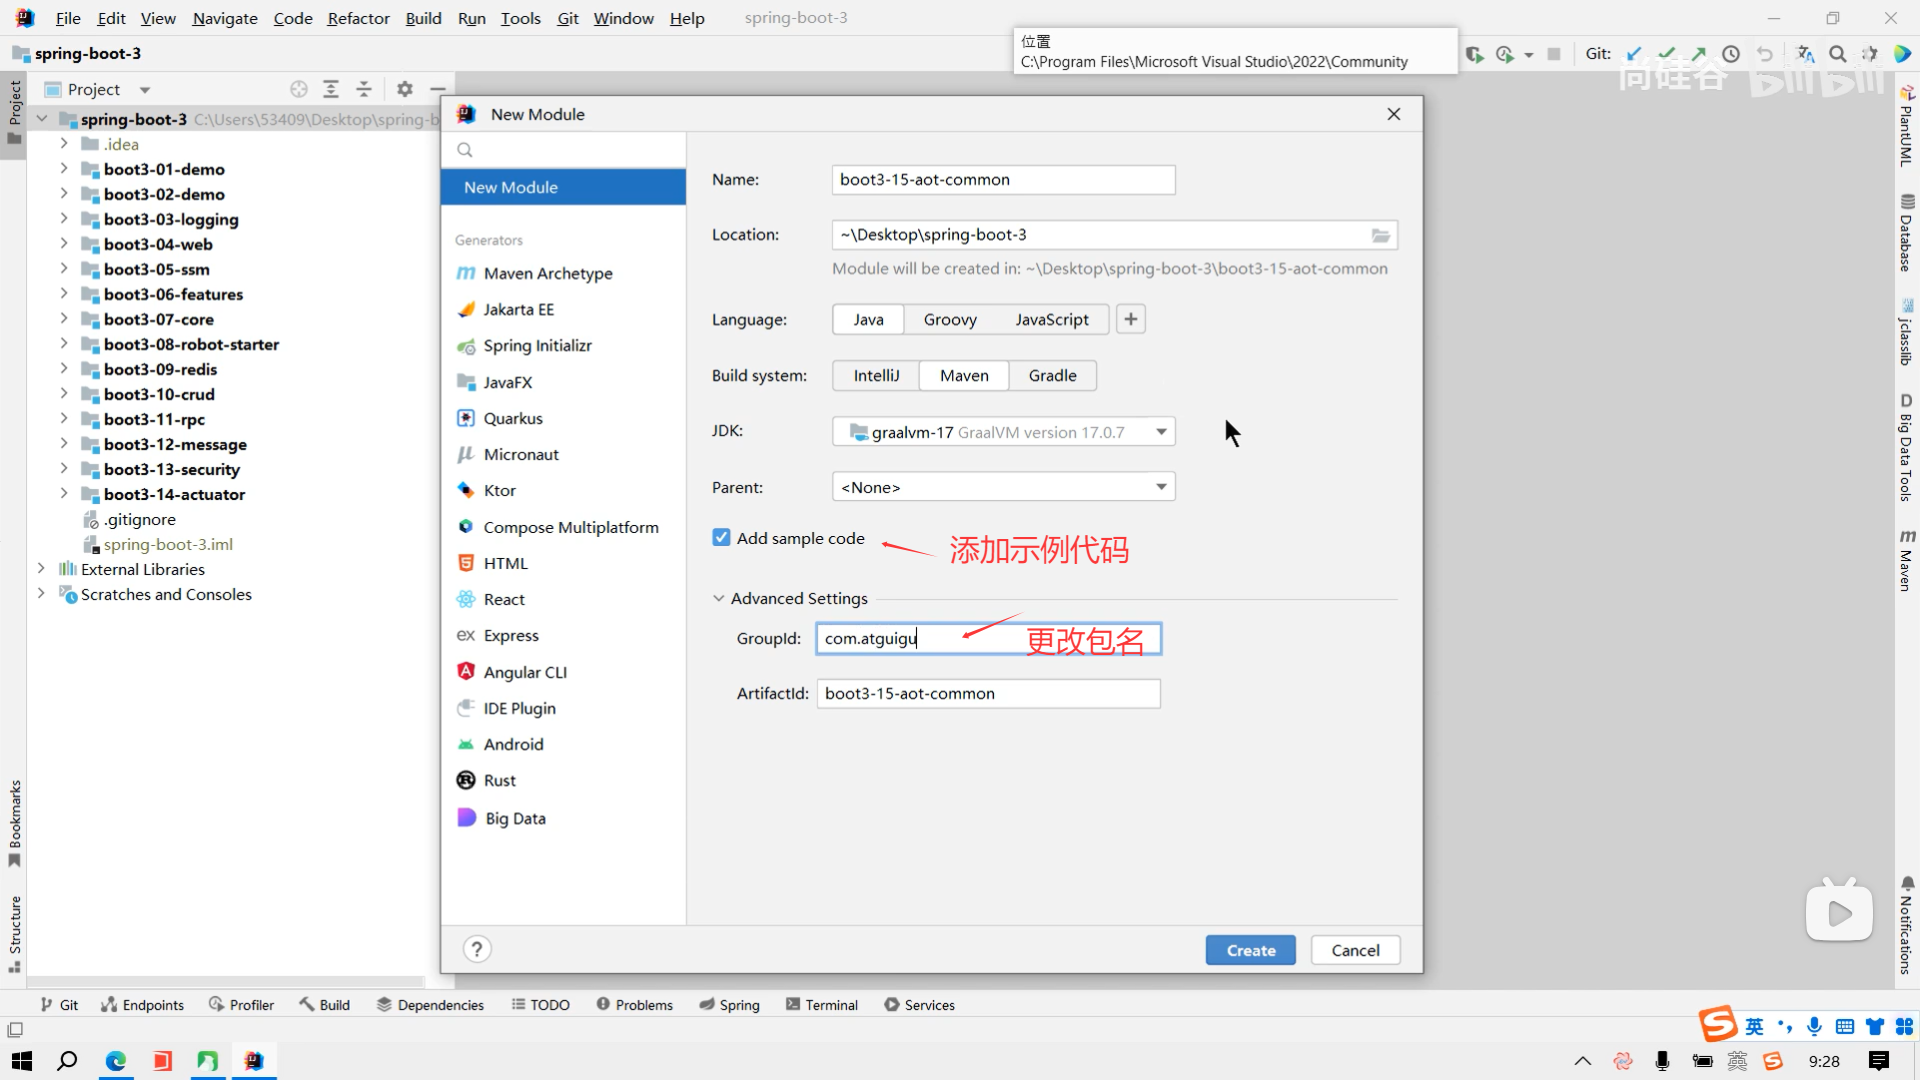Collapse the Advanced Settings section
This screenshot has height=1080, width=1920.
coord(718,598)
